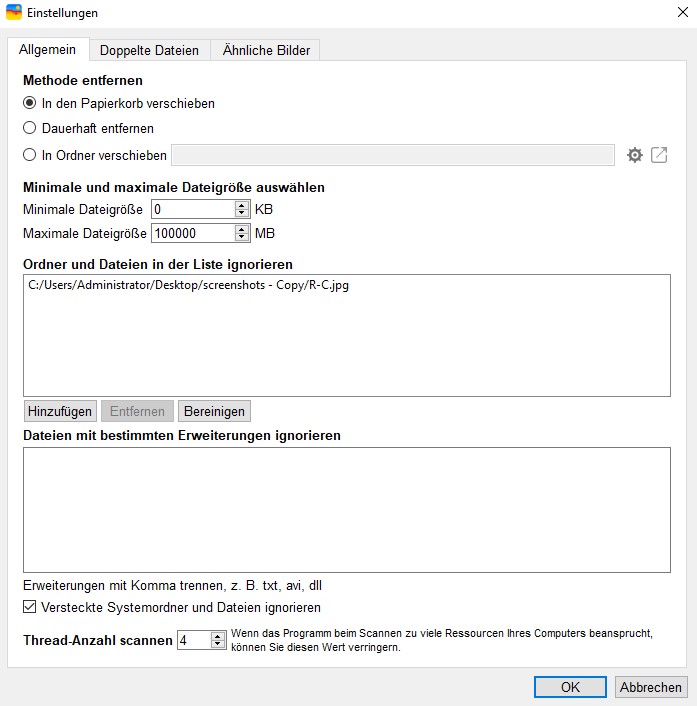Decrease Maximale Dateigröße with down arrow
Viewport: 697px width, 706px height.
[242, 237]
